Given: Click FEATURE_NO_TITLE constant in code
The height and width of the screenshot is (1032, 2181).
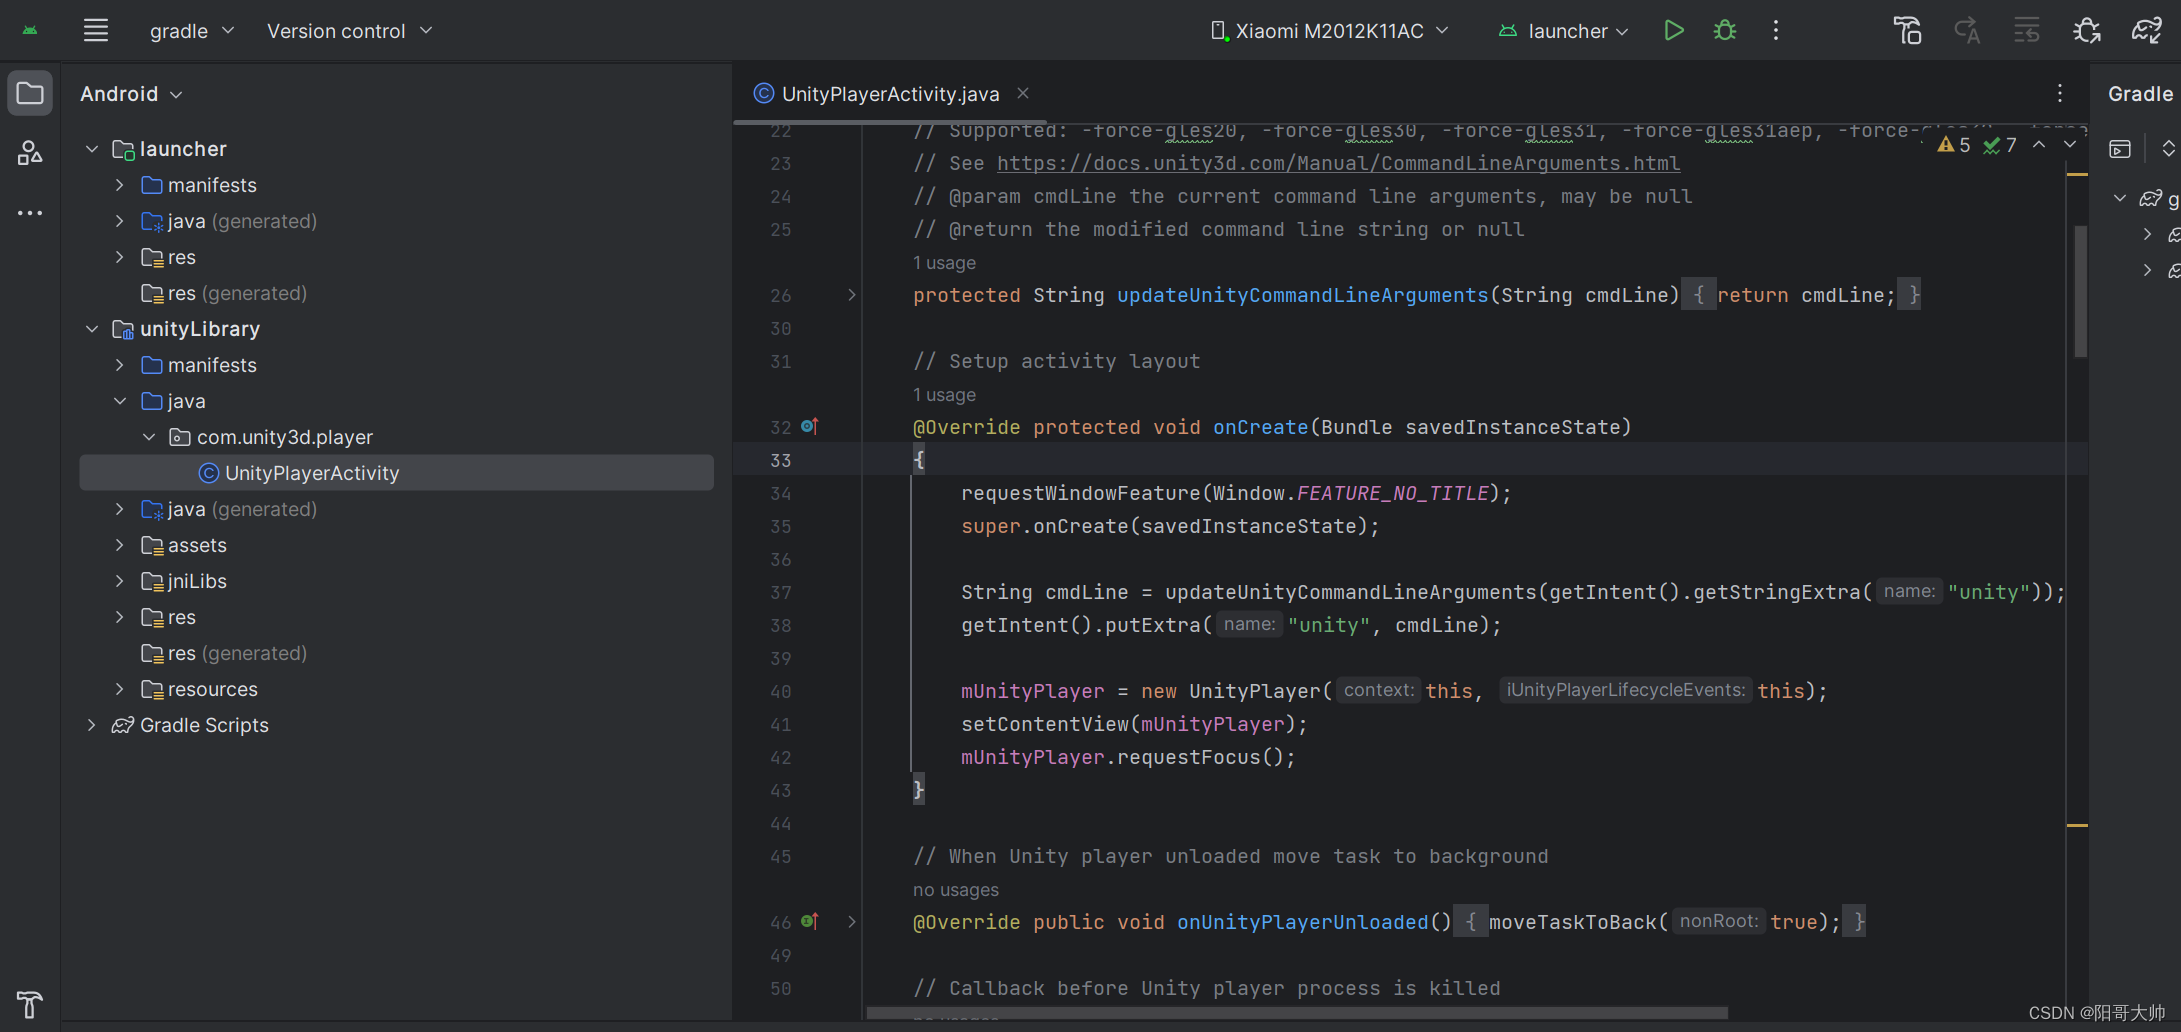Looking at the screenshot, I should [1393, 493].
